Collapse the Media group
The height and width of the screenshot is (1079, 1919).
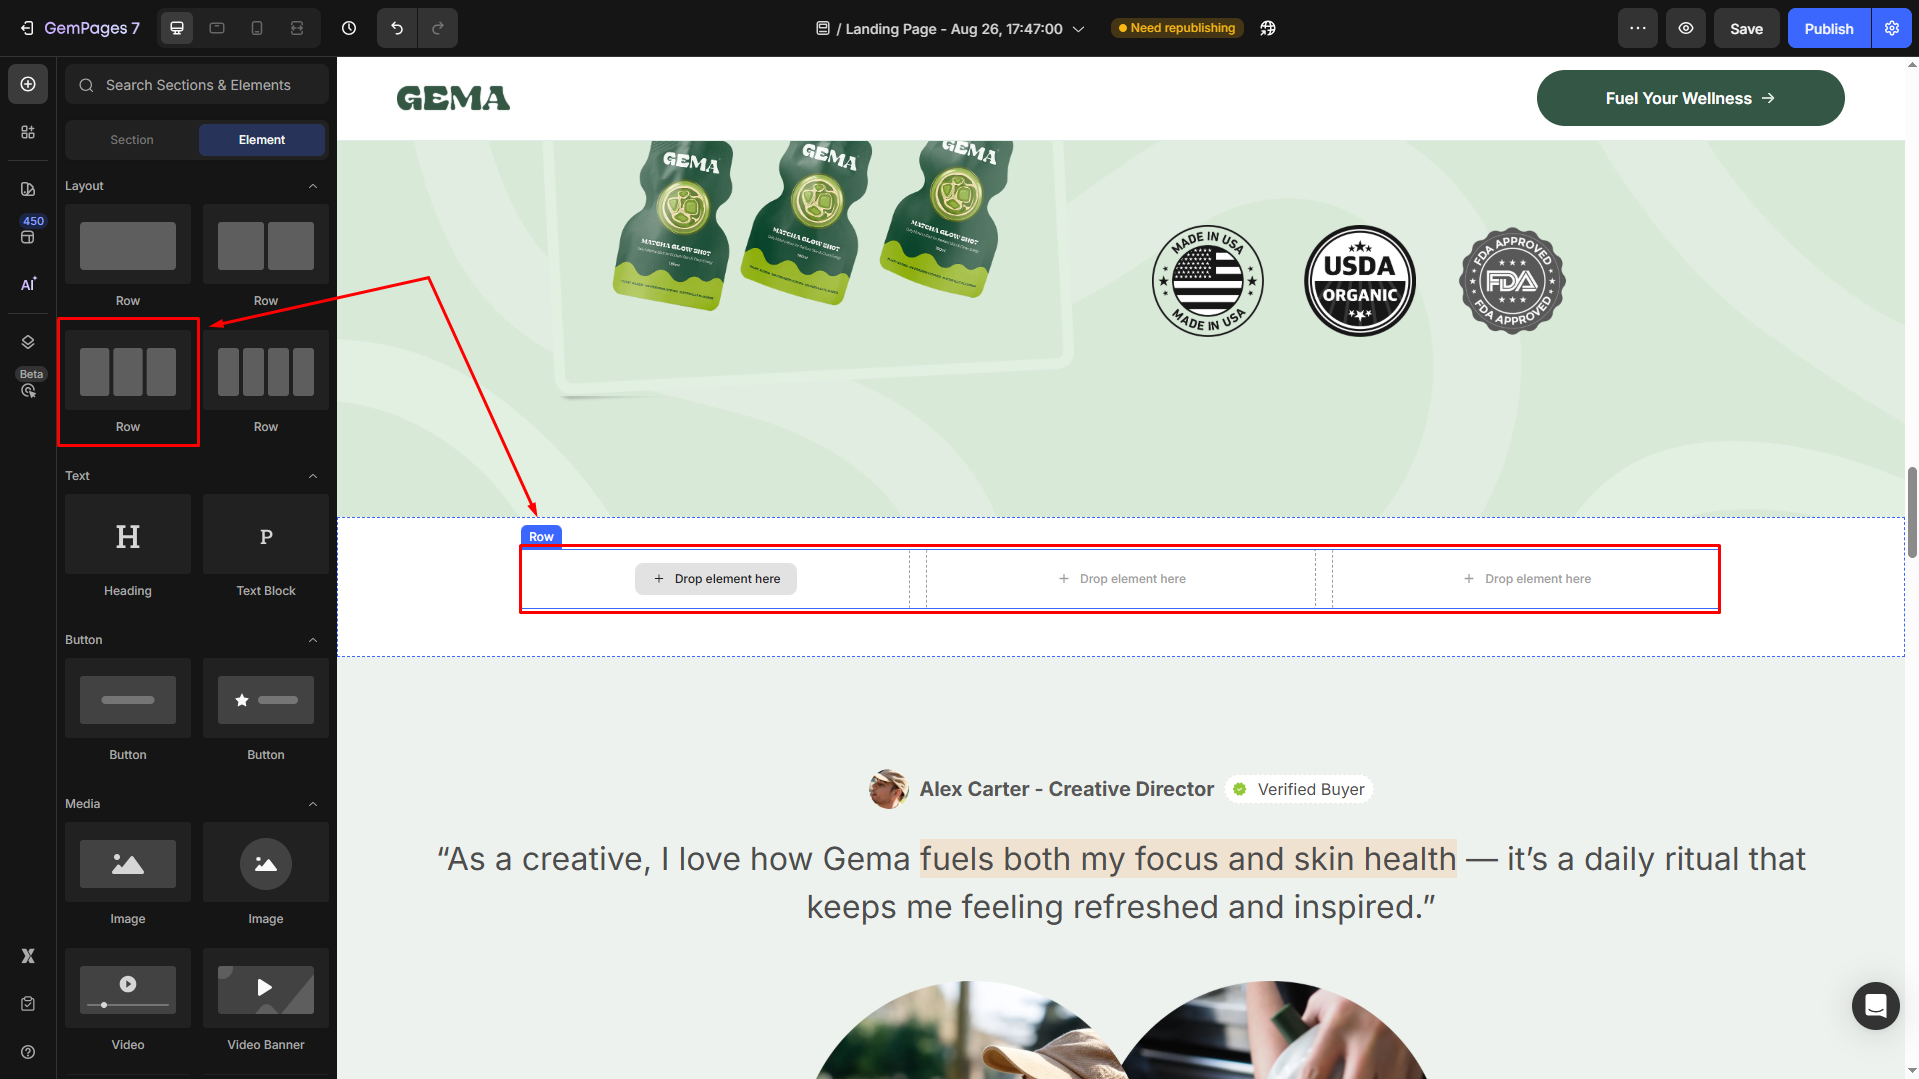[x=313, y=804]
